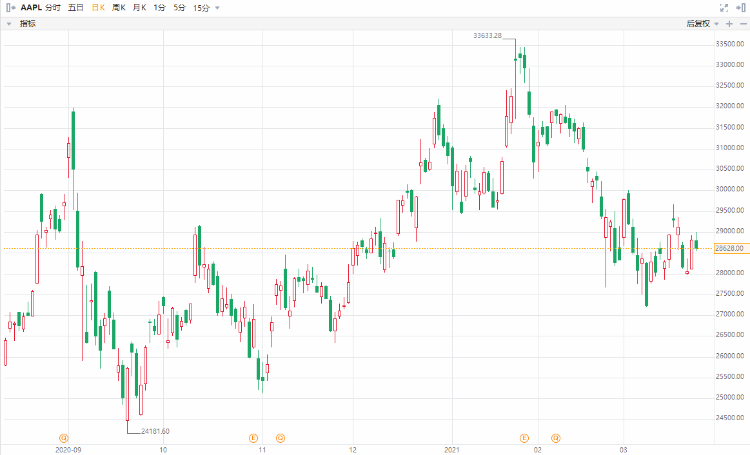750x455 pixels.
Task: Click the 2020-09 event marker icon
Action: click(65, 438)
